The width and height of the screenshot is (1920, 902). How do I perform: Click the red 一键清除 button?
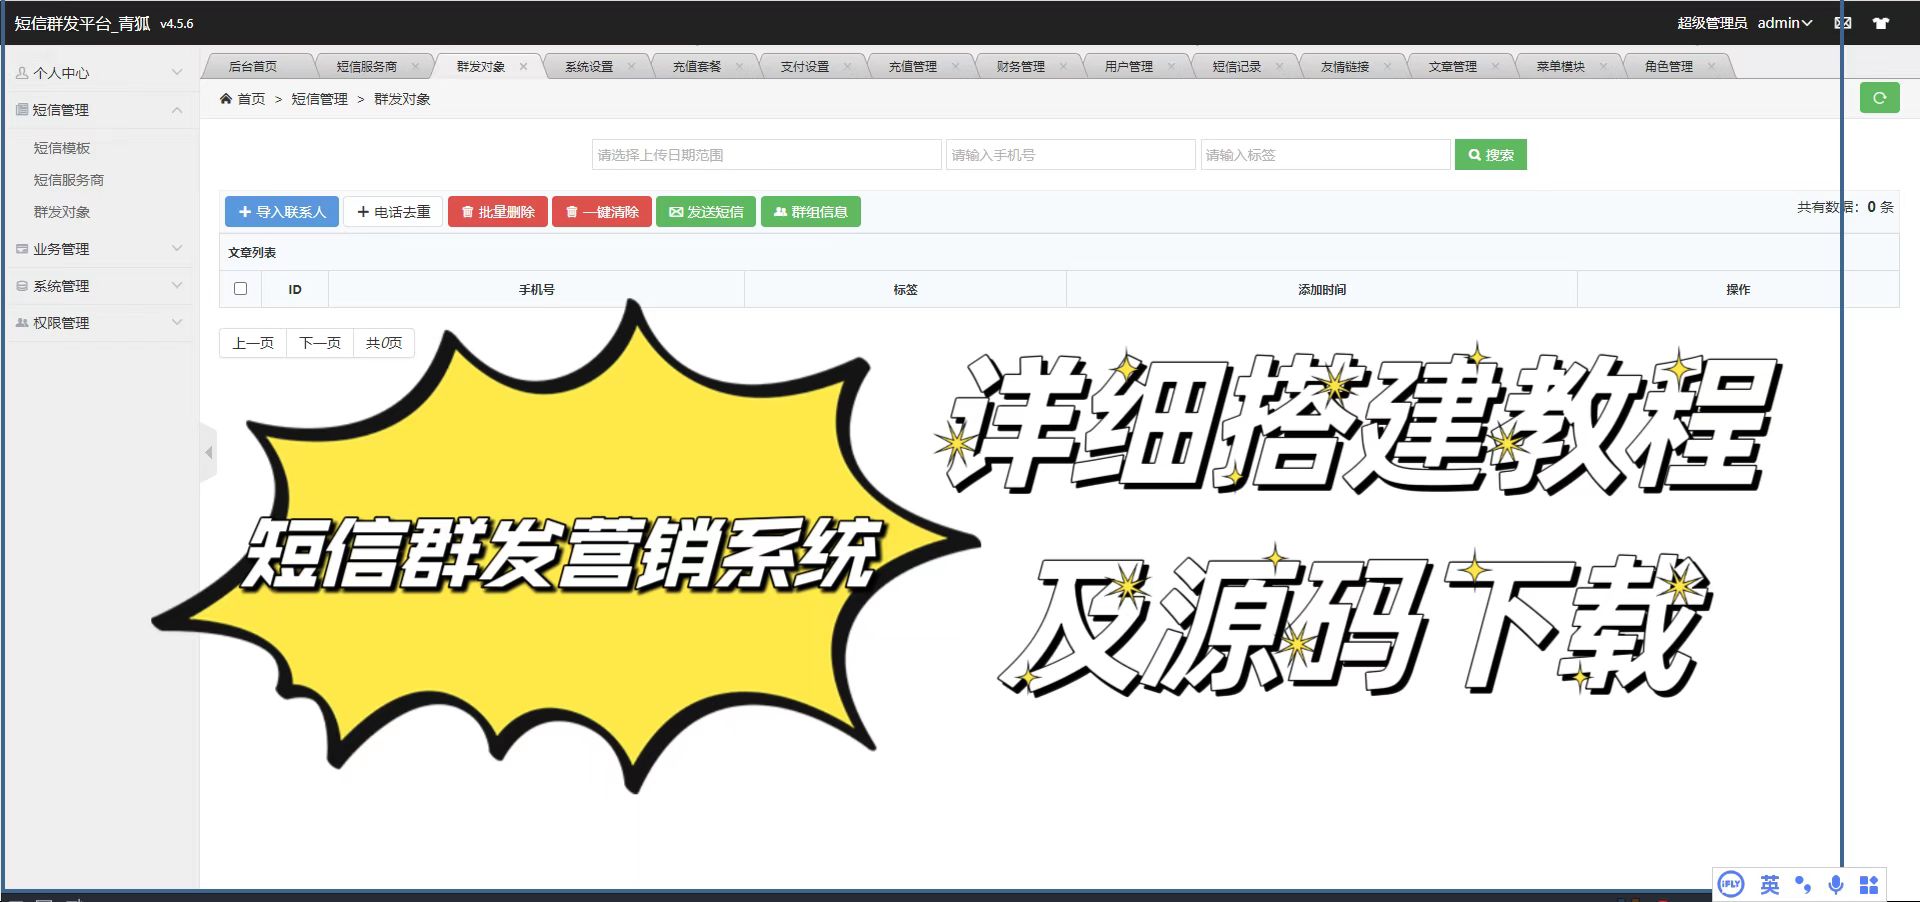click(602, 211)
